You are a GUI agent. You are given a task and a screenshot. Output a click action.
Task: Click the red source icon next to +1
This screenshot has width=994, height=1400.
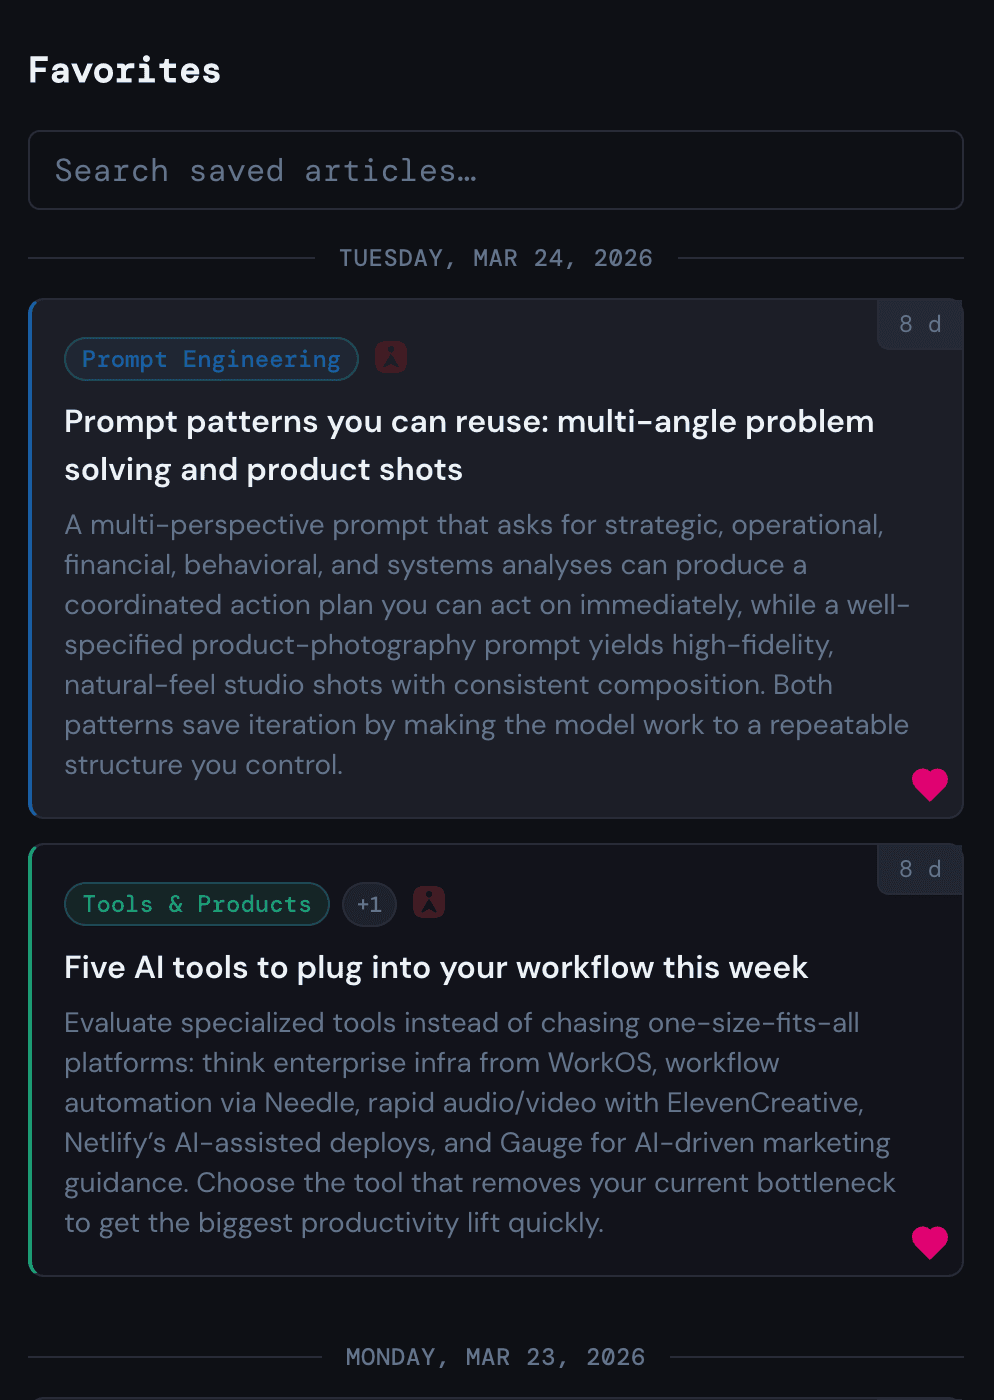429,903
